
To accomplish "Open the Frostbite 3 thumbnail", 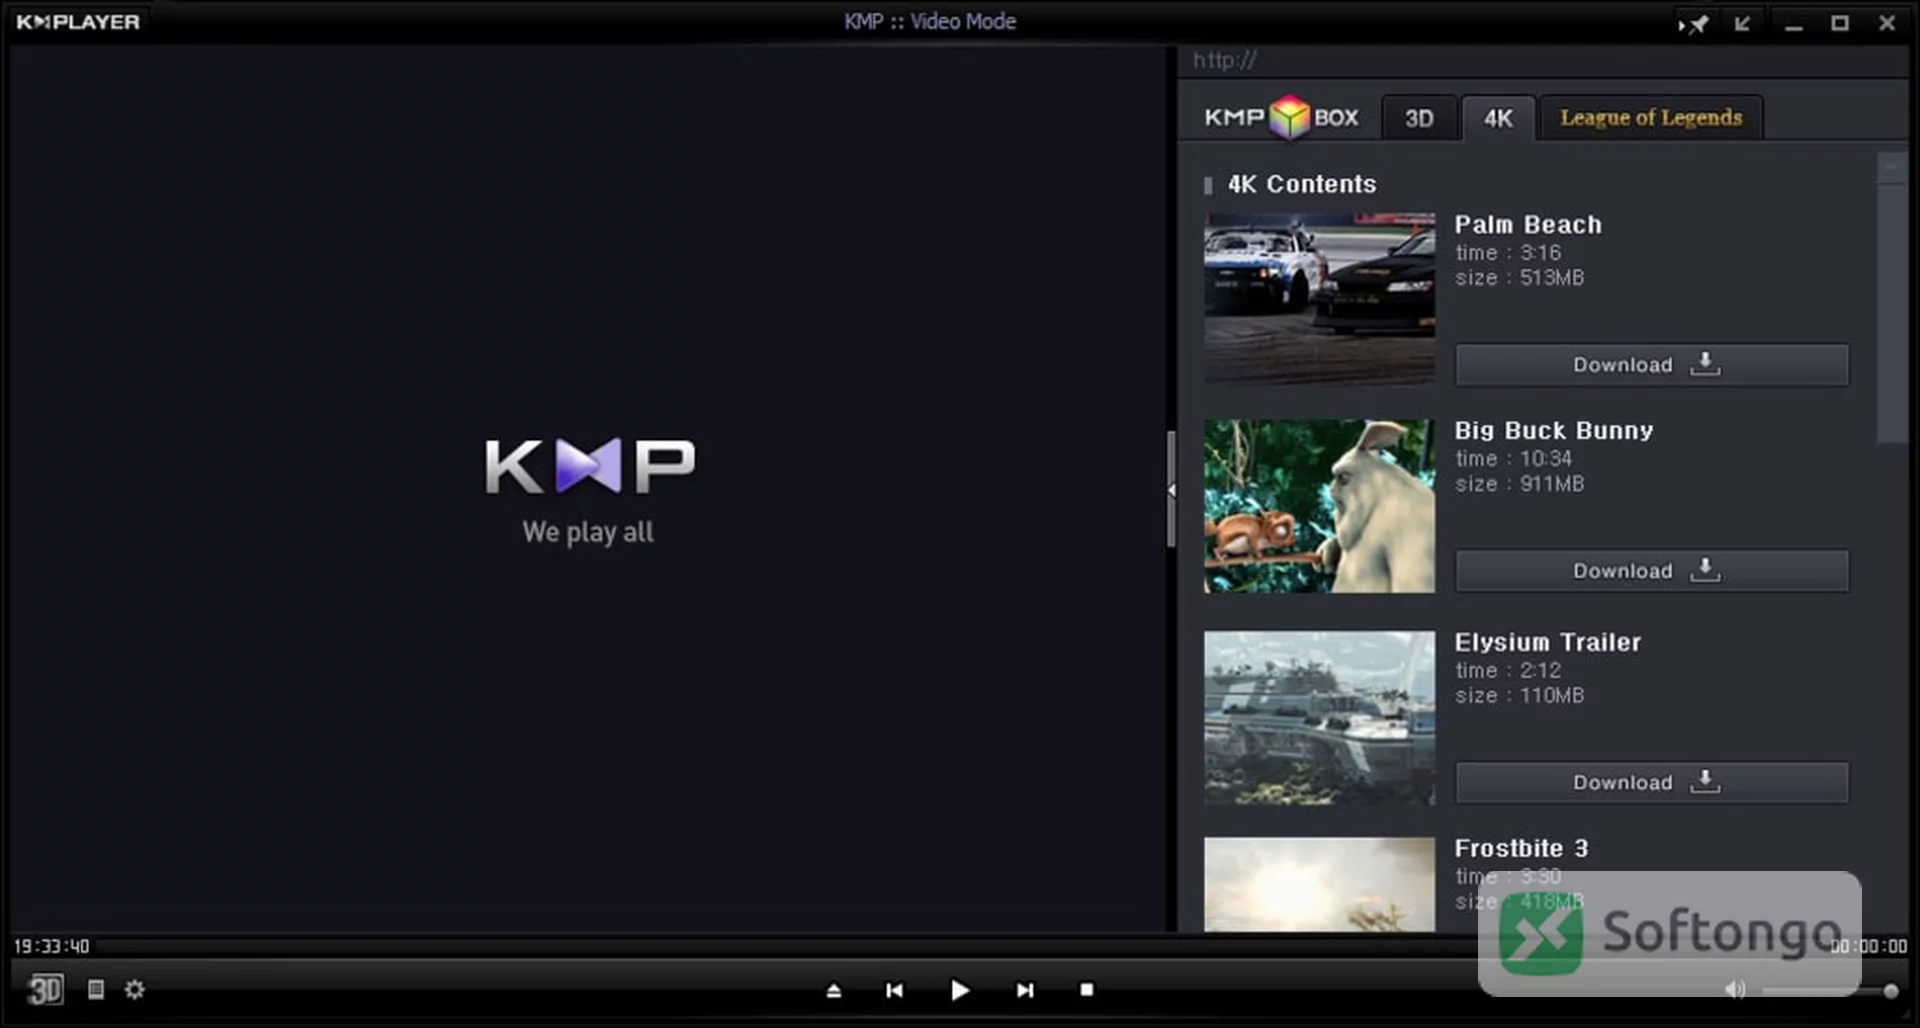I will click(x=1320, y=885).
